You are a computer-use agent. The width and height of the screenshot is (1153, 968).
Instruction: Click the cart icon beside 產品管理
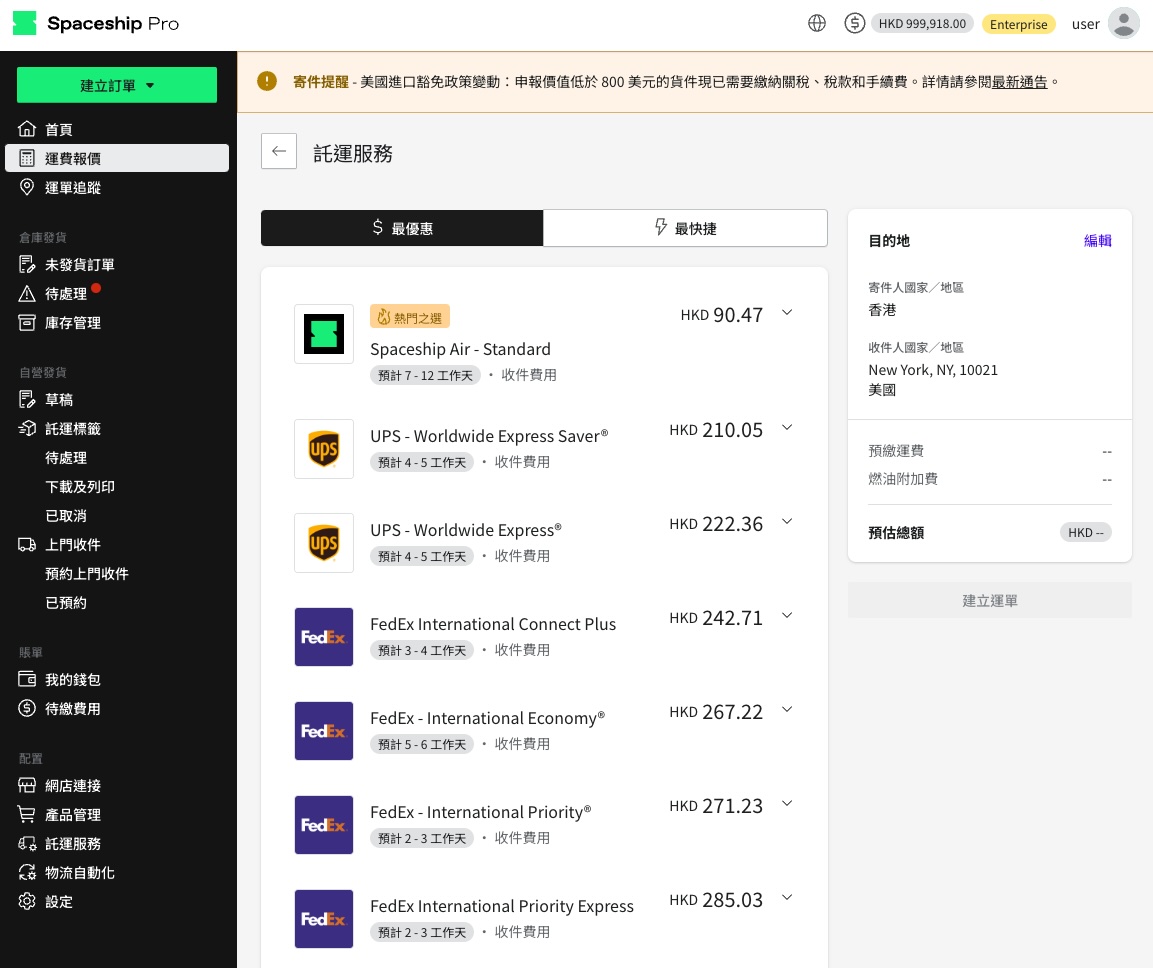pos(26,814)
